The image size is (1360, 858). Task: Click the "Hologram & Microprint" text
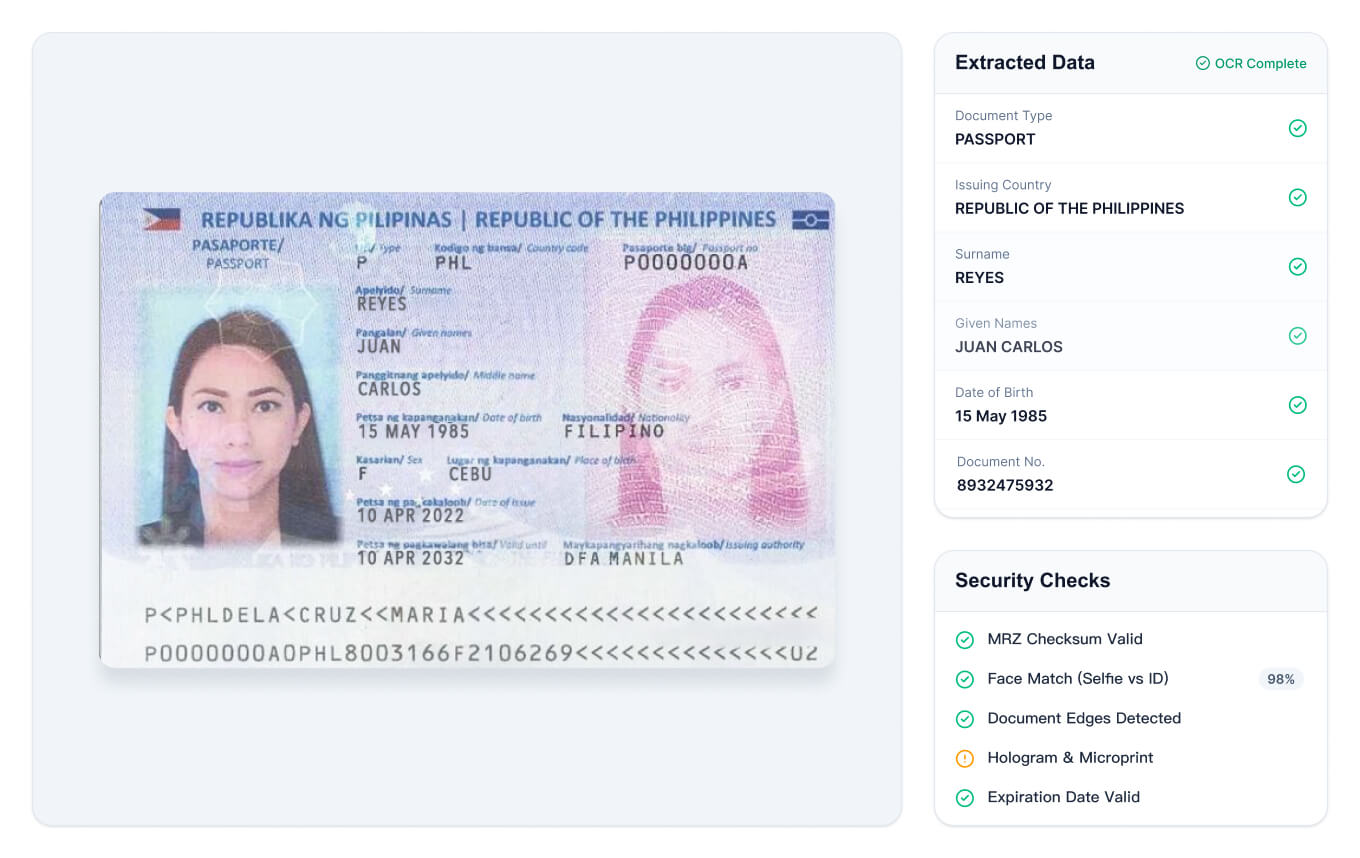1070,757
